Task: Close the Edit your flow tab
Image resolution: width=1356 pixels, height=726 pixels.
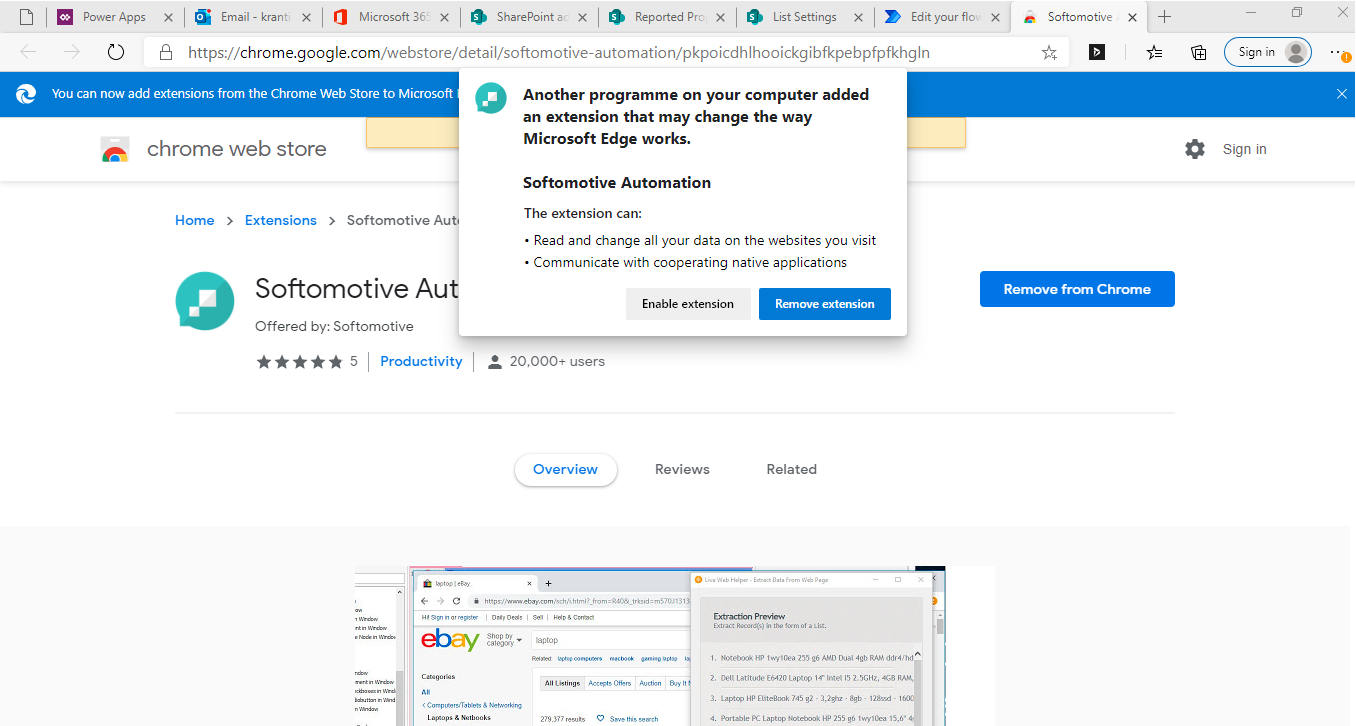Action: point(996,17)
